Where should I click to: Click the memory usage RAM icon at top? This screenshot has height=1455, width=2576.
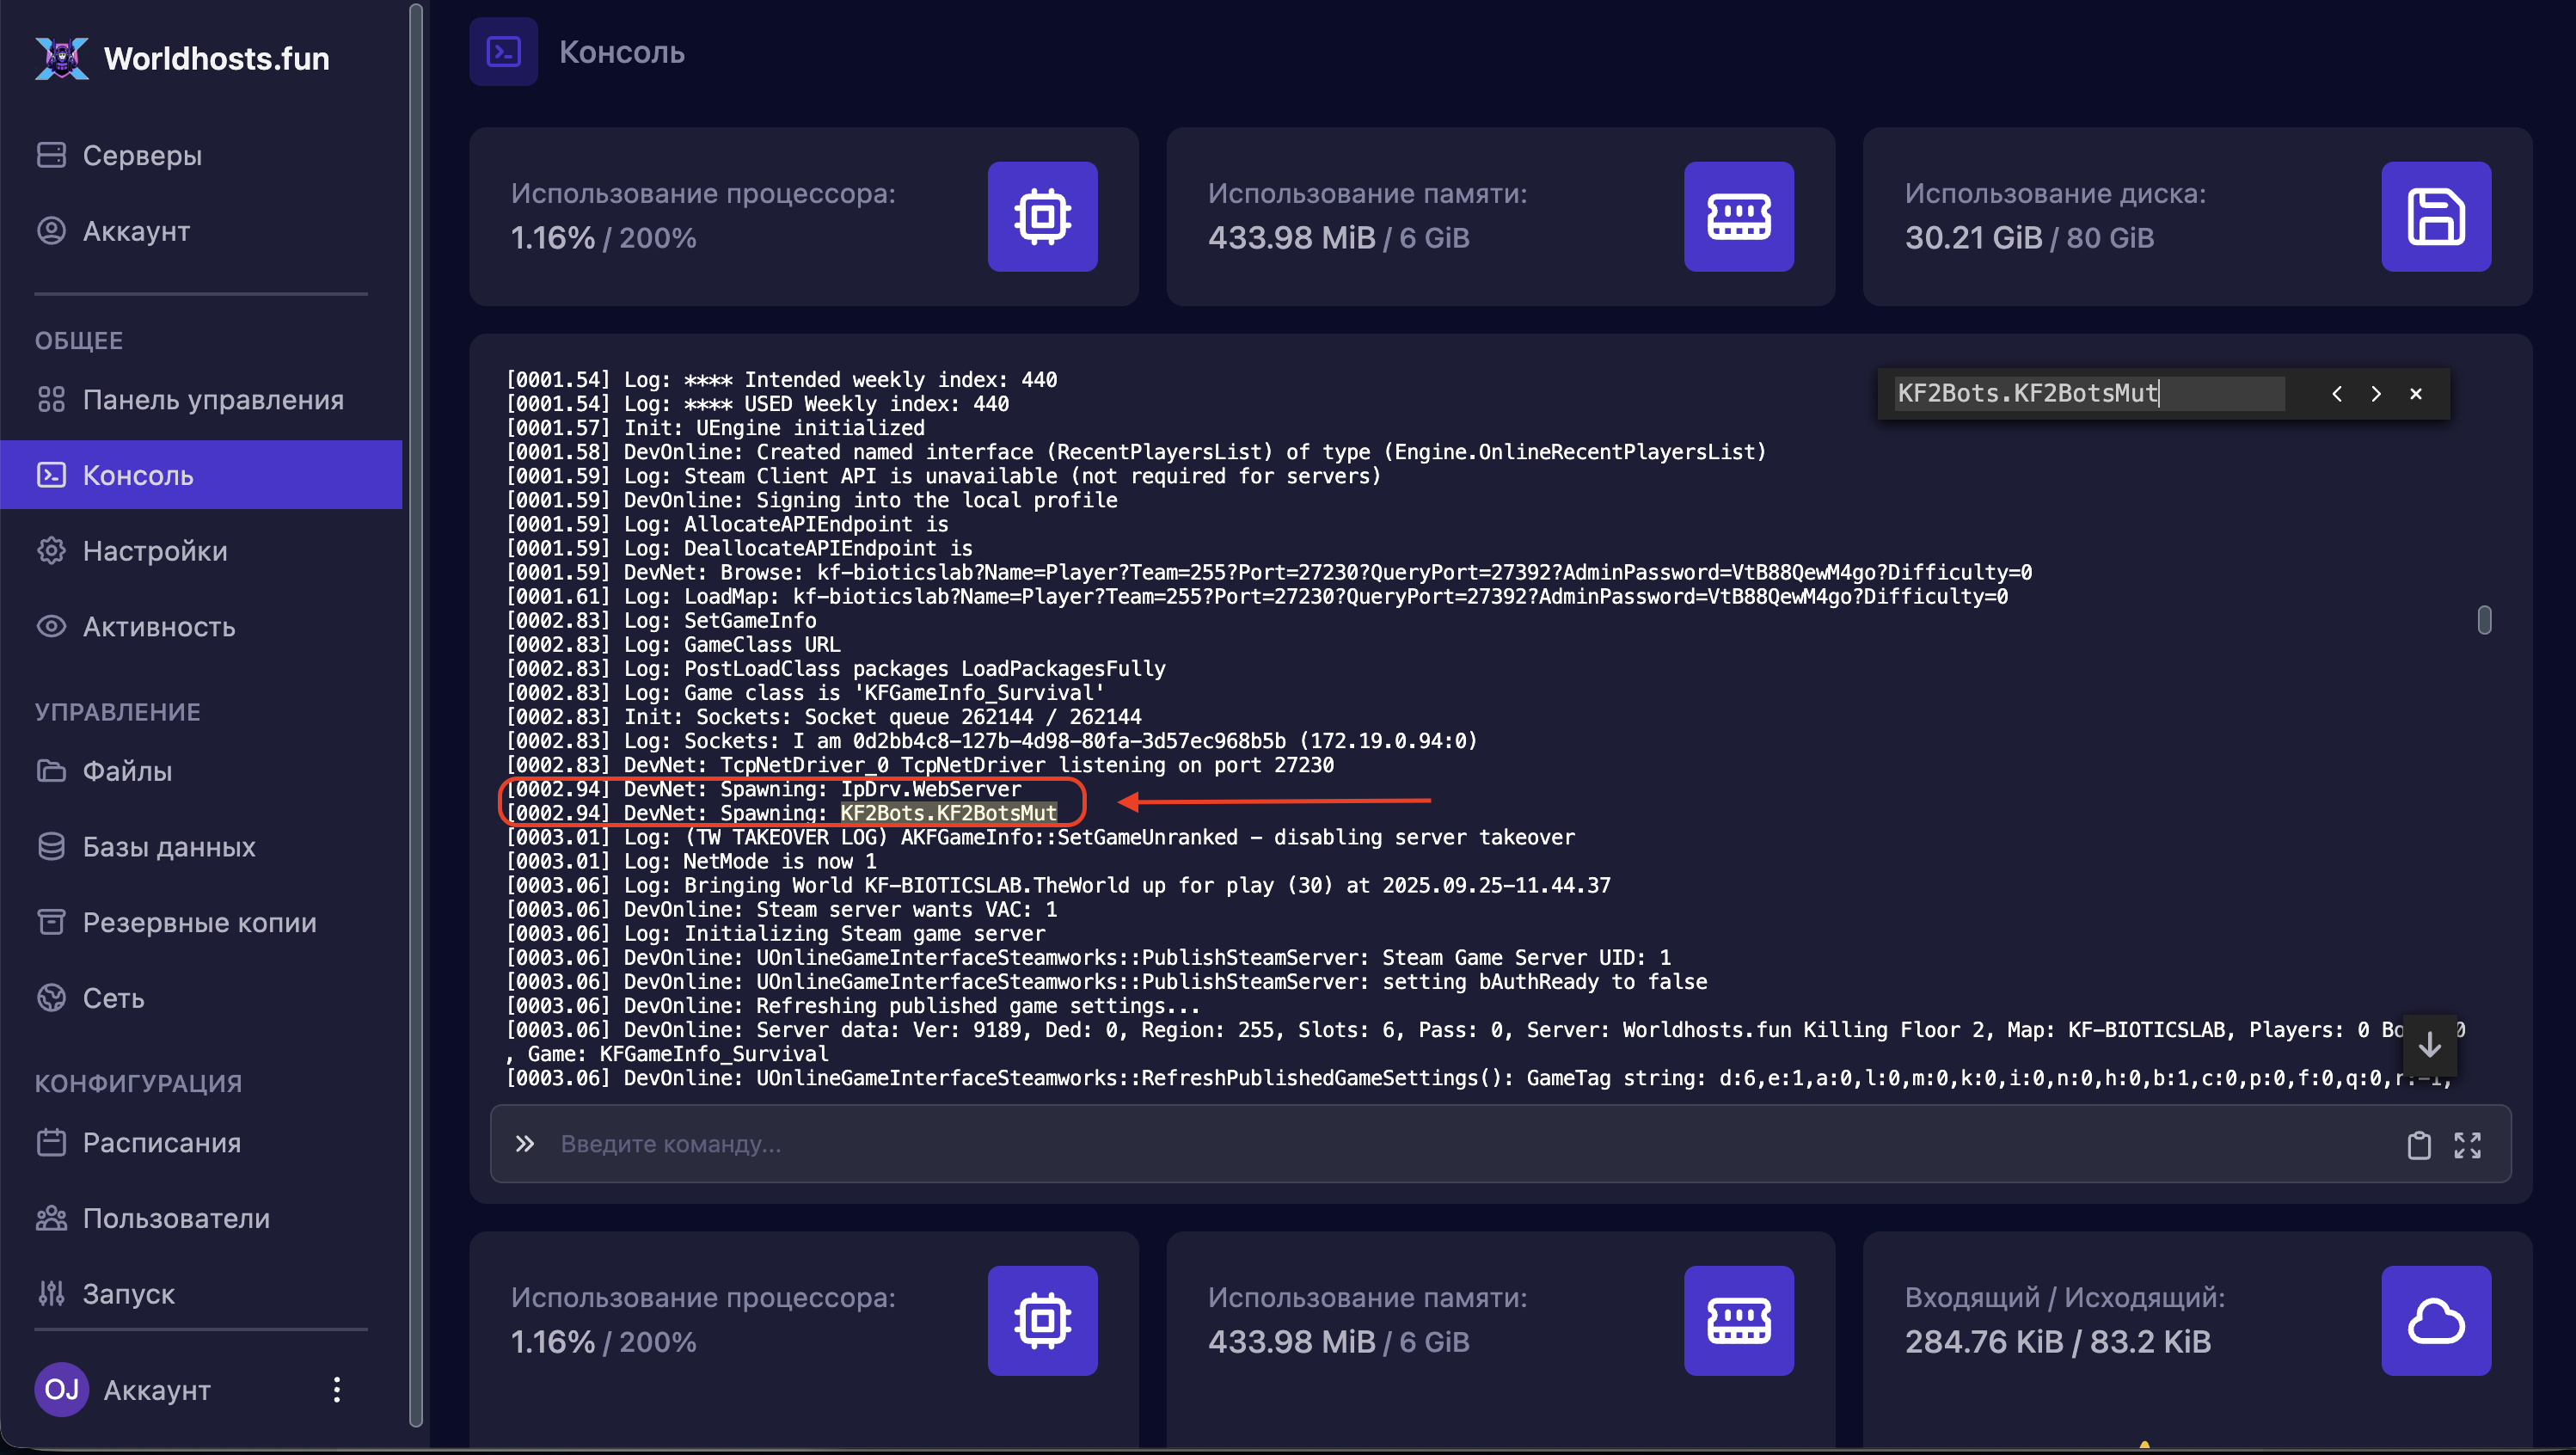[1738, 216]
